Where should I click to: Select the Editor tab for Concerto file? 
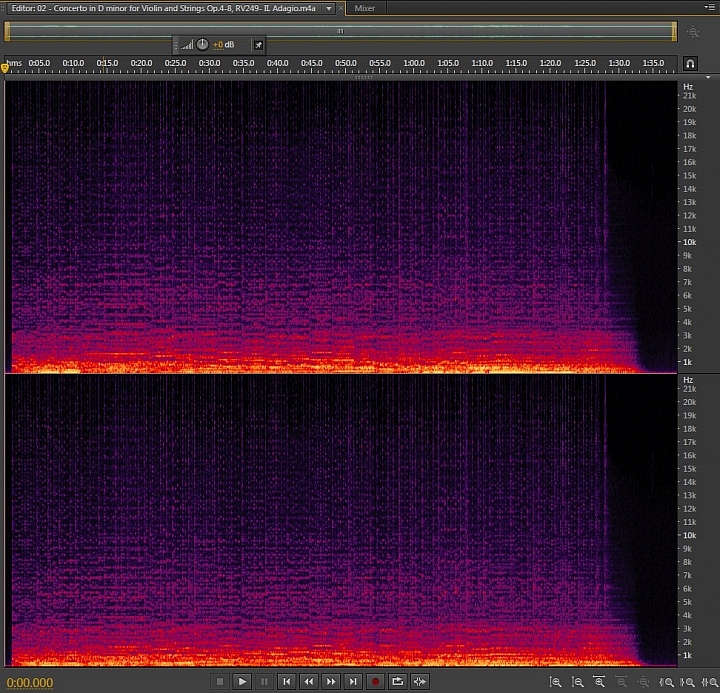tap(163, 8)
